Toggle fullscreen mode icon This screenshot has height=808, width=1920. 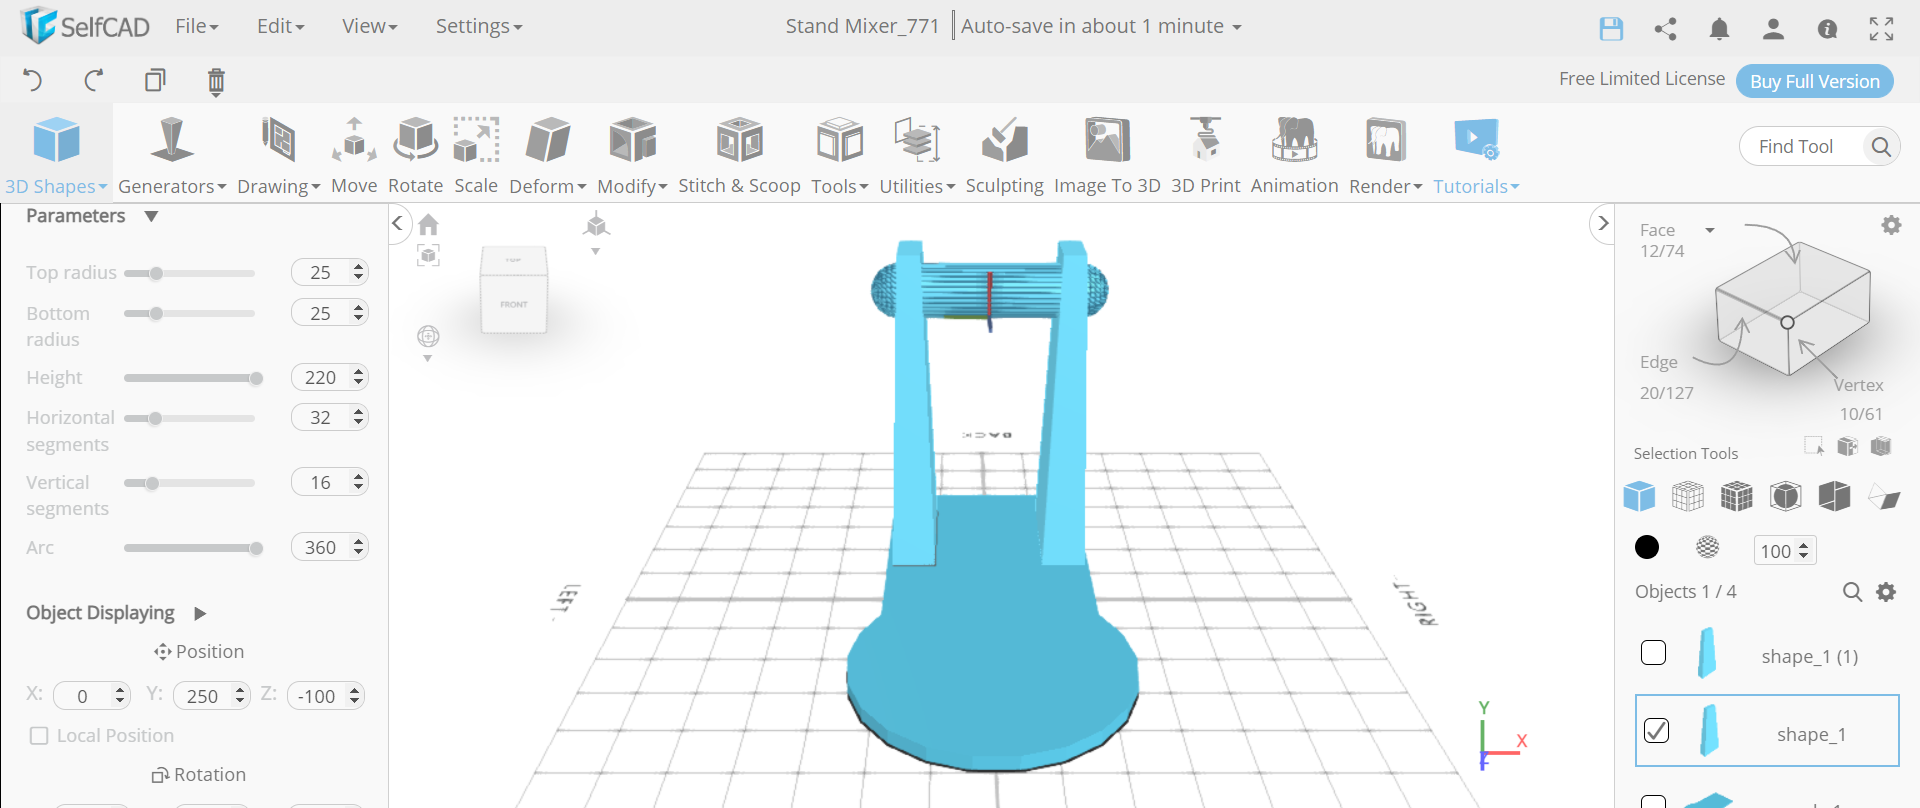point(1881,29)
